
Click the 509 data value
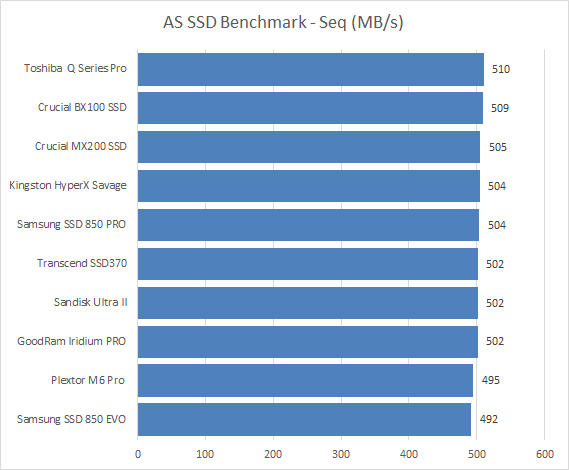click(x=500, y=108)
